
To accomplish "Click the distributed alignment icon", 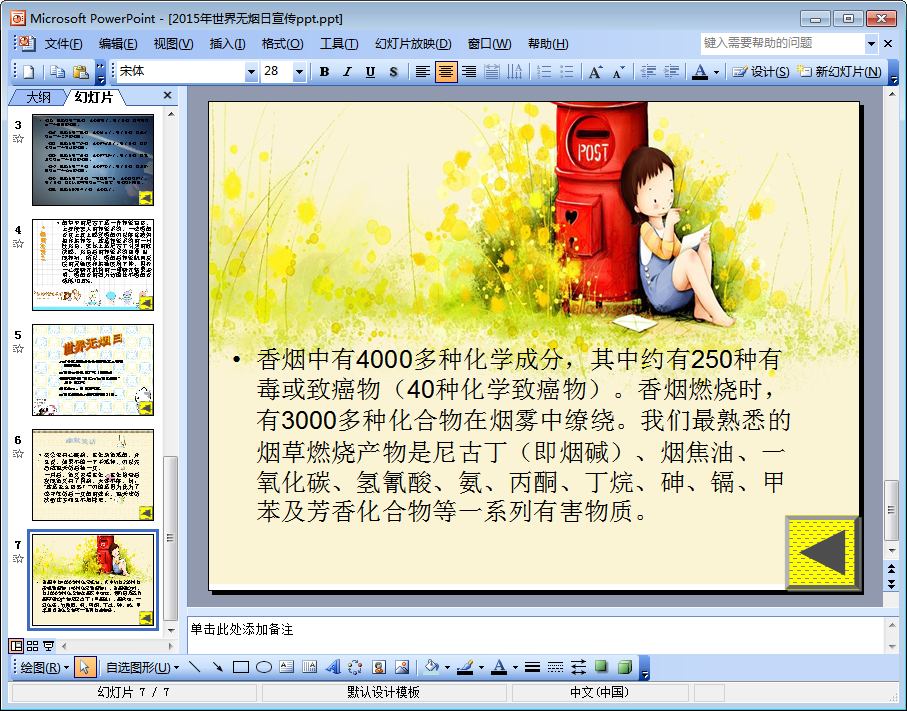I will click(492, 72).
